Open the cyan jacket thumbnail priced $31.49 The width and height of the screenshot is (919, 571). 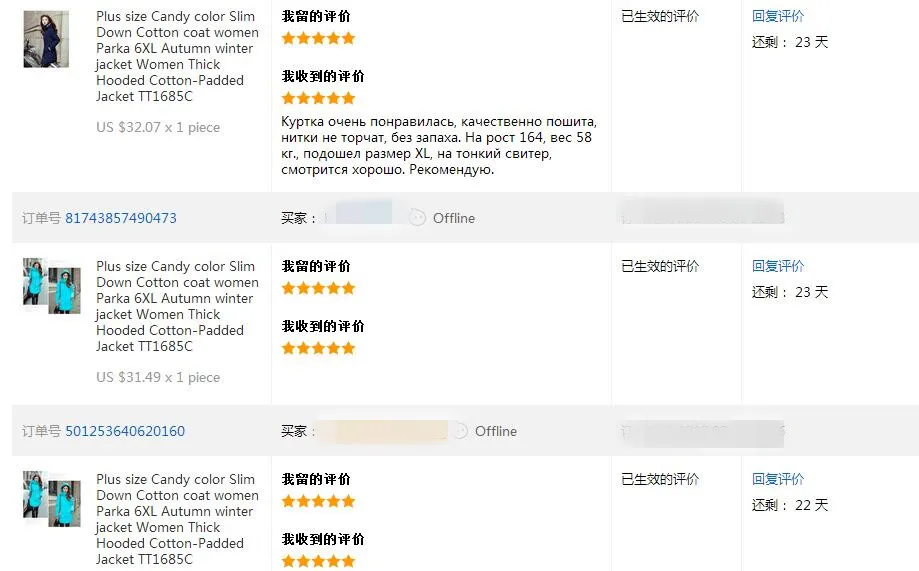[x=52, y=286]
